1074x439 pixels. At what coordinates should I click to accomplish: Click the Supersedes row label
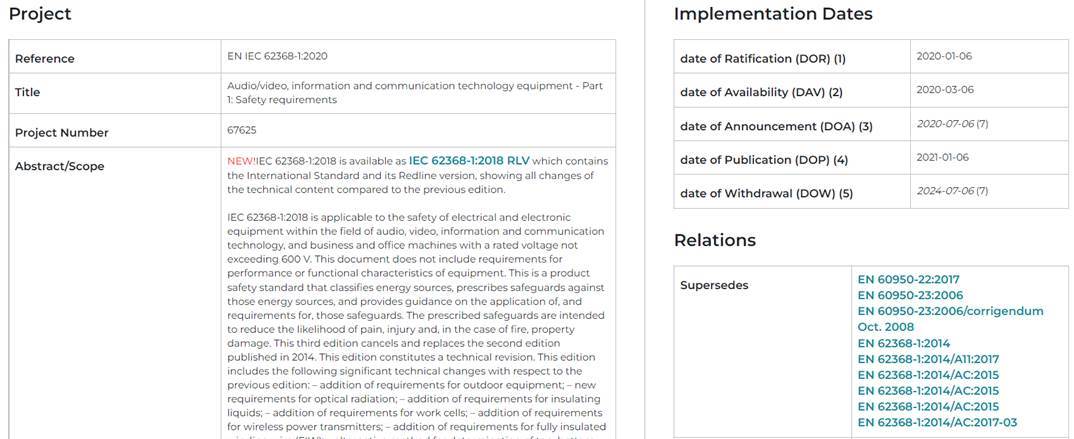(714, 286)
